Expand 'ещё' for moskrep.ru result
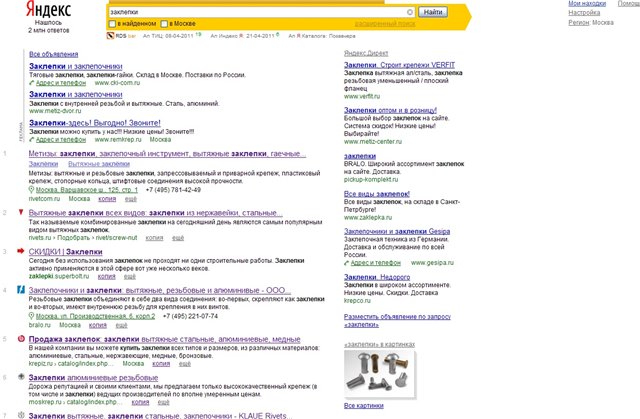 (164, 402)
